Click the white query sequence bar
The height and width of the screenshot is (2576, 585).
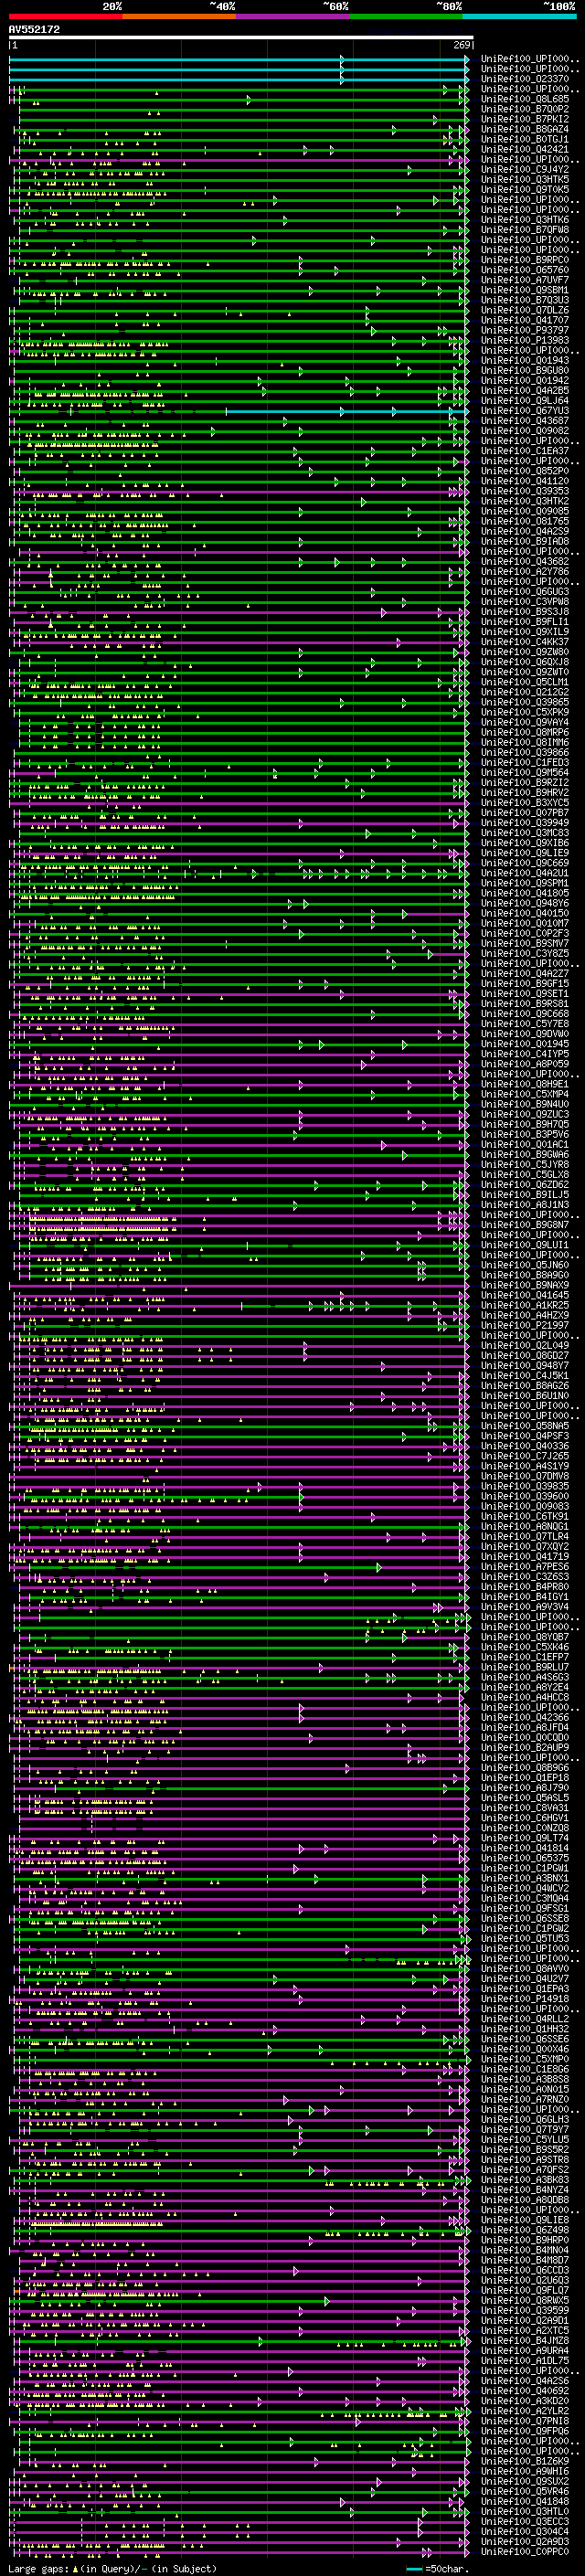241,38
